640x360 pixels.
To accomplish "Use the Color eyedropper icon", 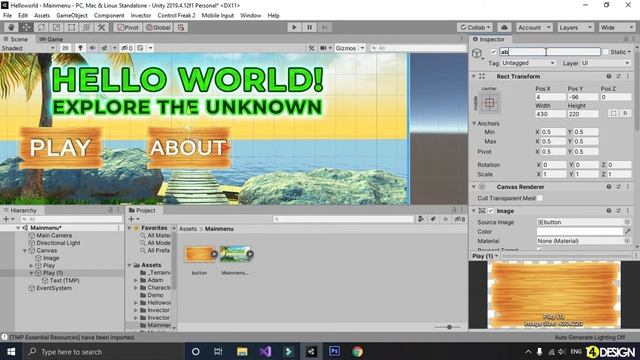I will coord(627,231).
